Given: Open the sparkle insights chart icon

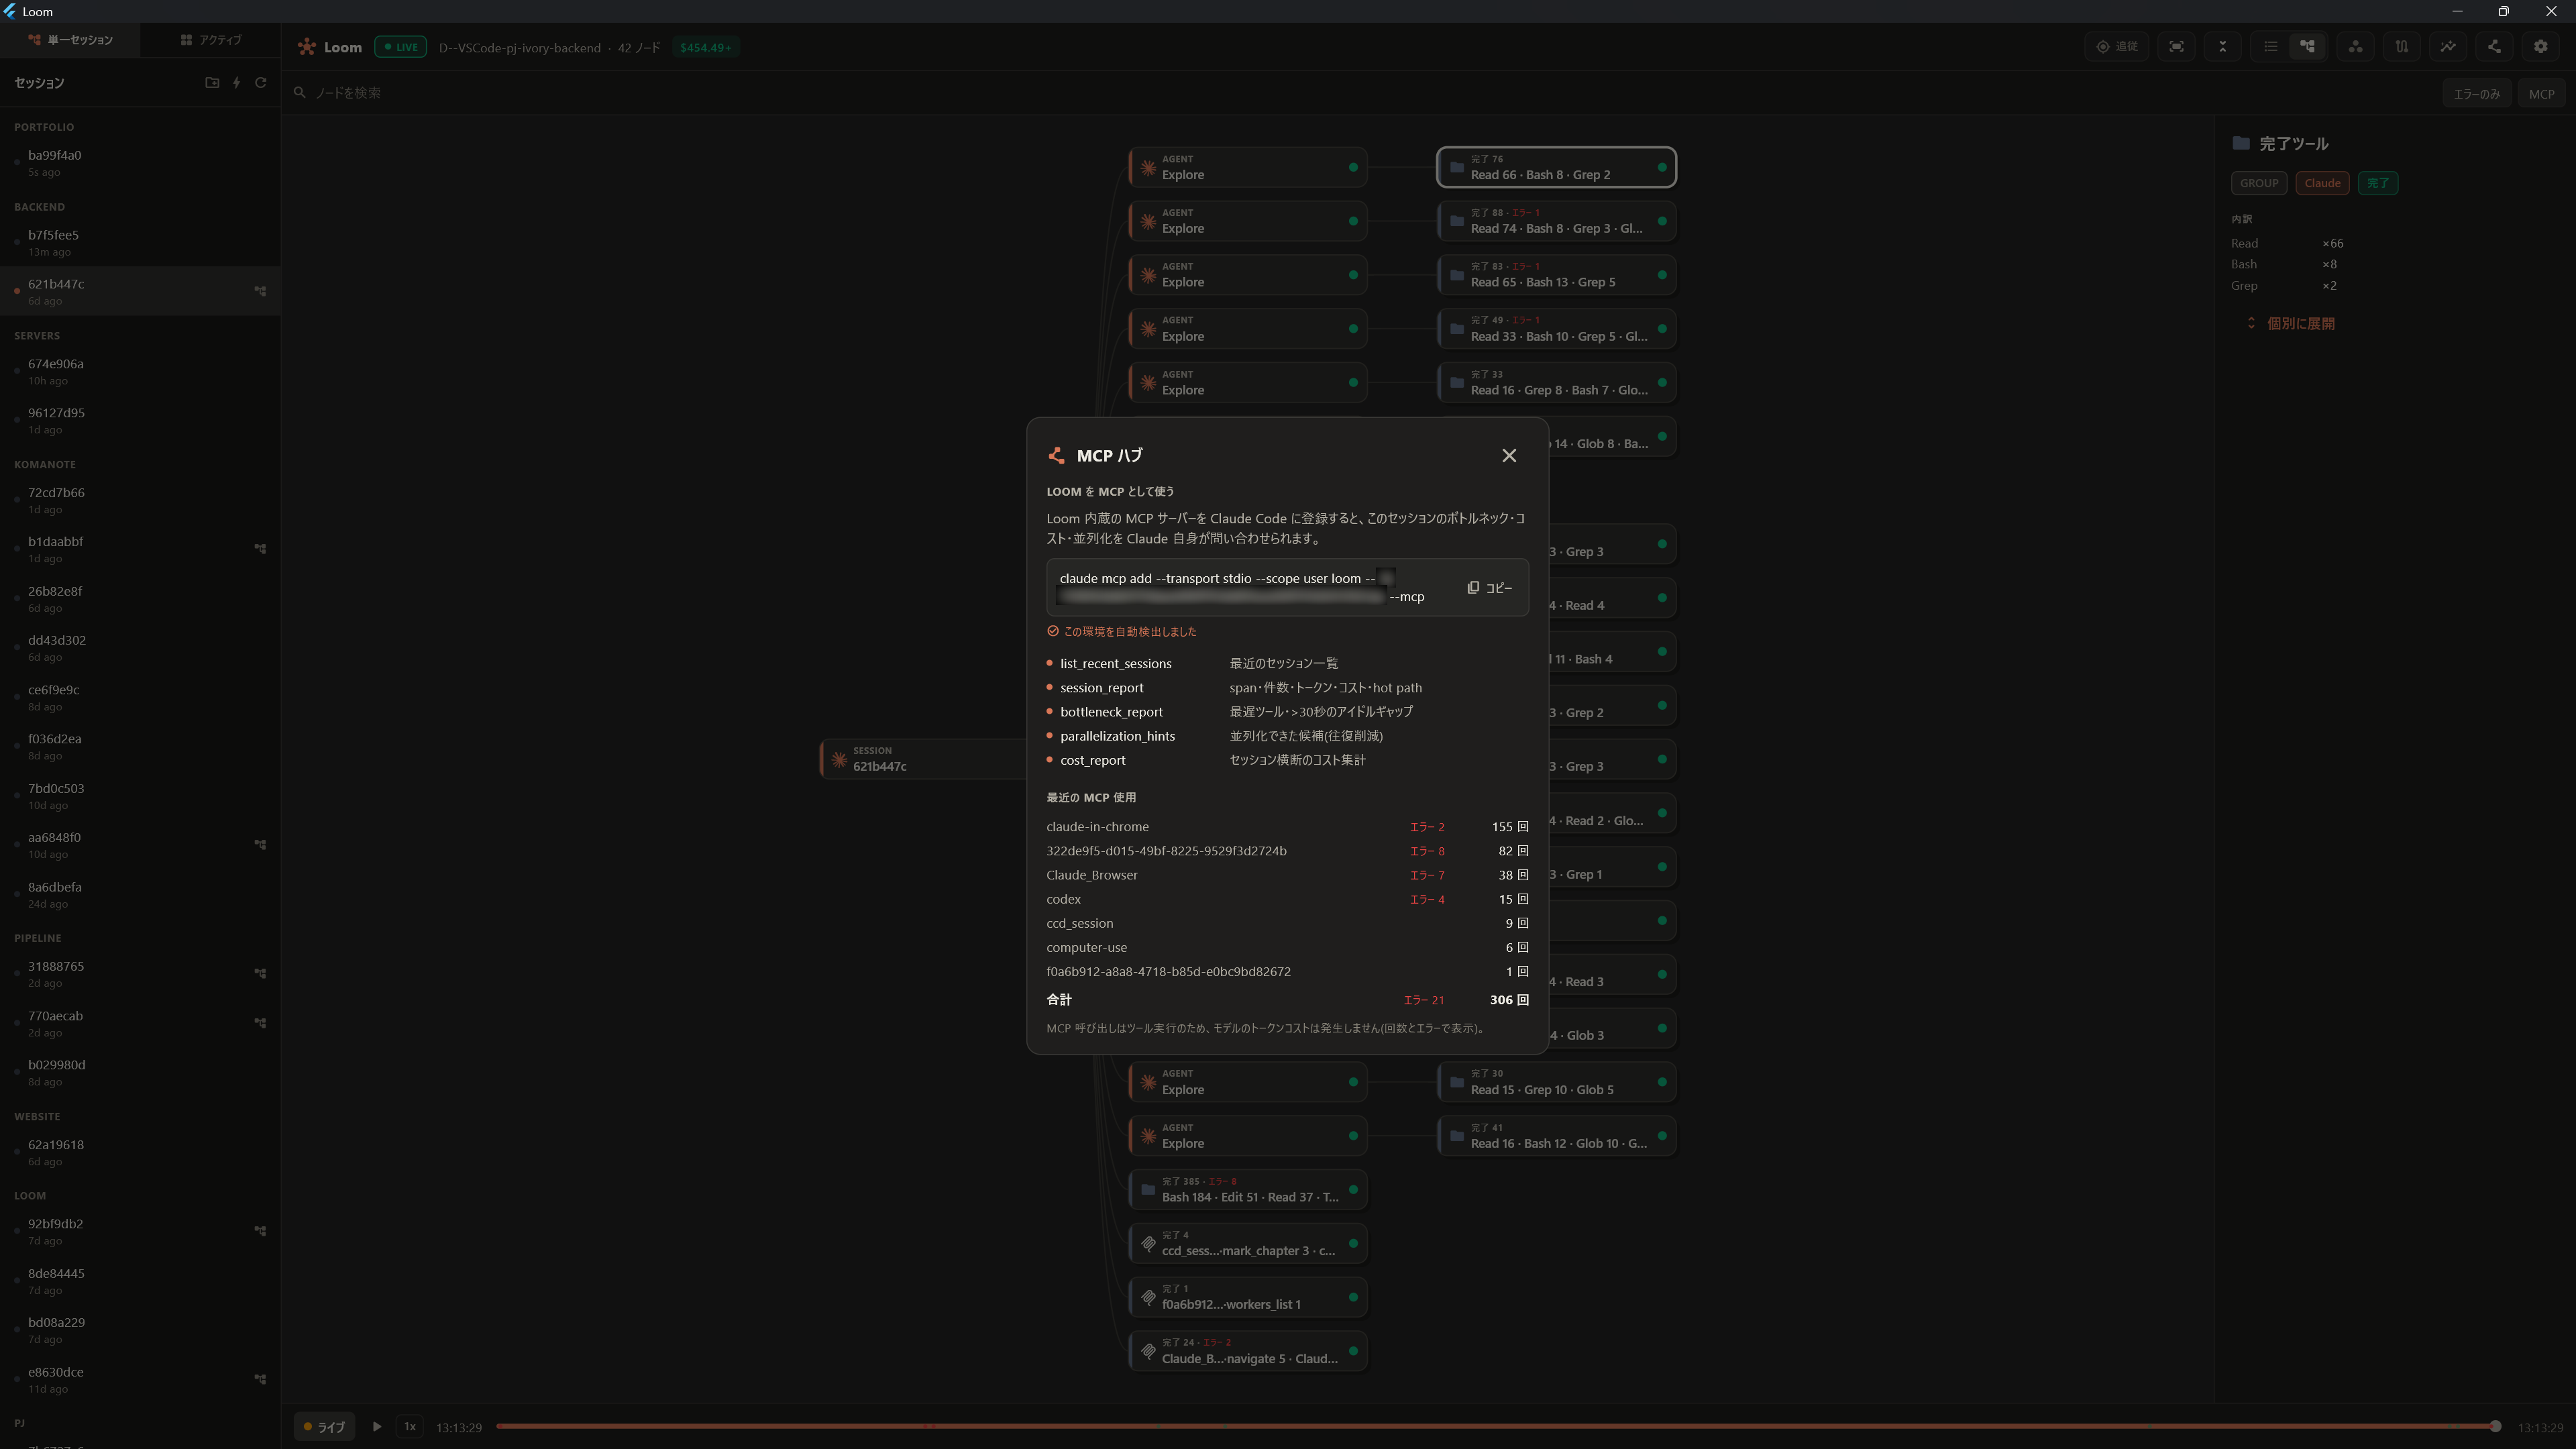Looking at the screenshot, I should pyautogui.click(x=2448, y=47).
